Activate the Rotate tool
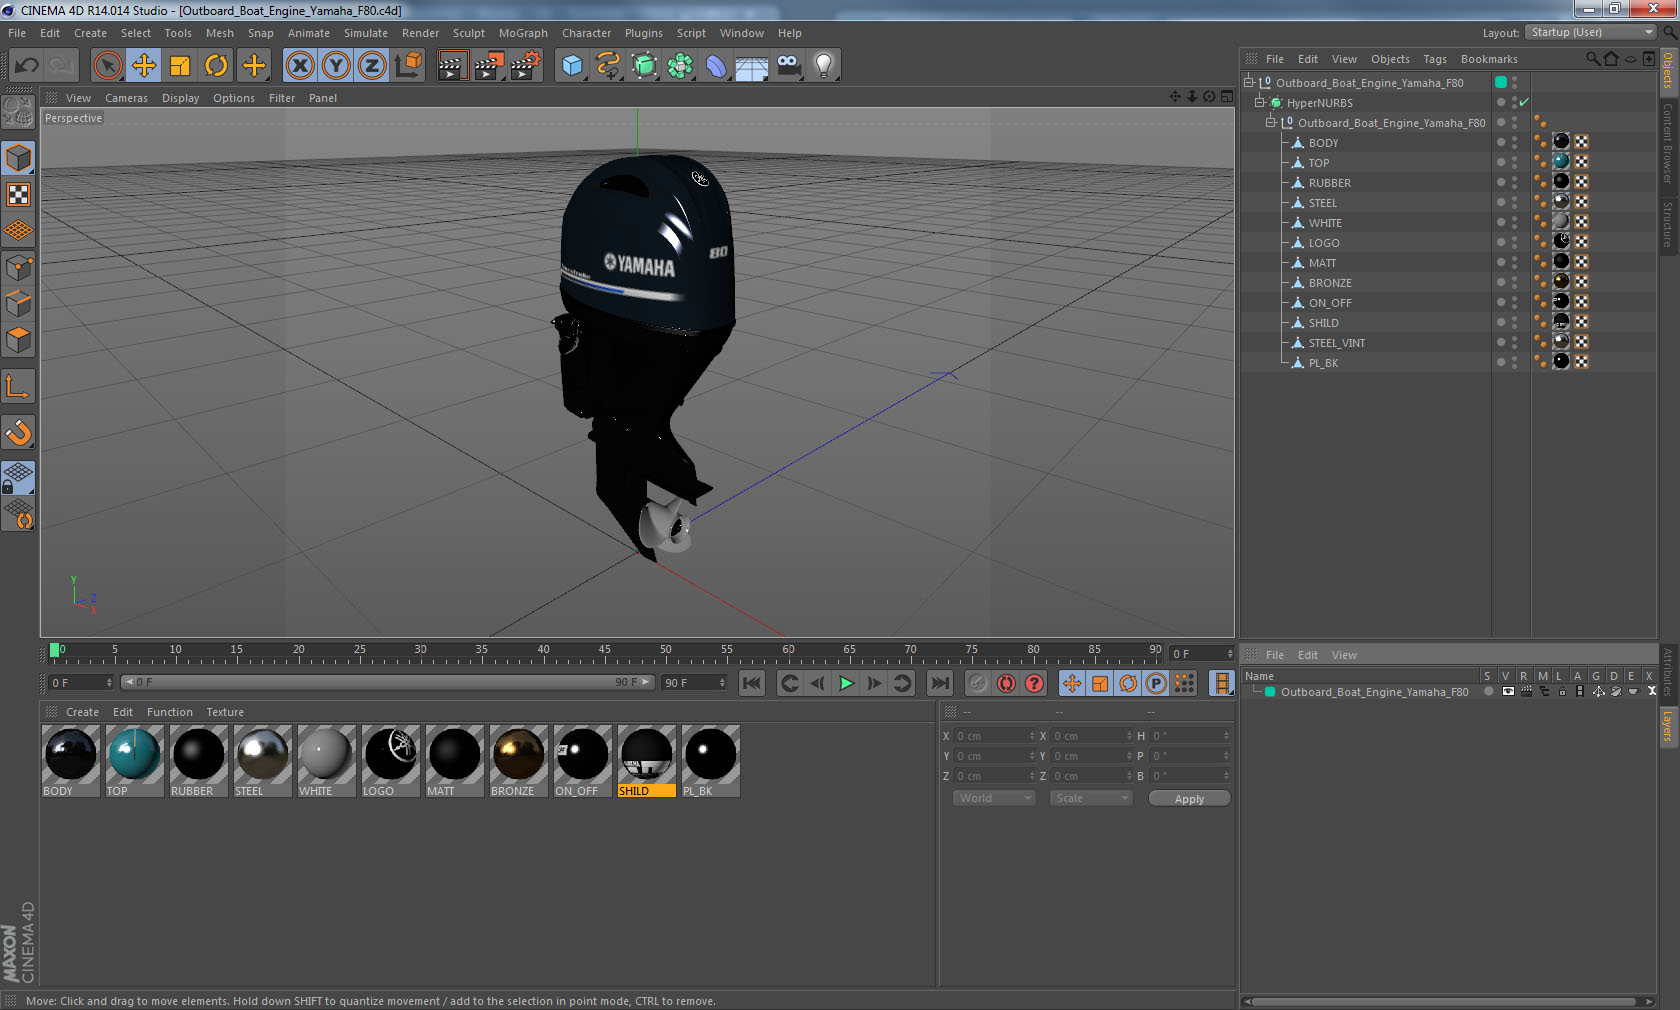Screen dimensions: 1680x1010 click(x=216, y=66)
